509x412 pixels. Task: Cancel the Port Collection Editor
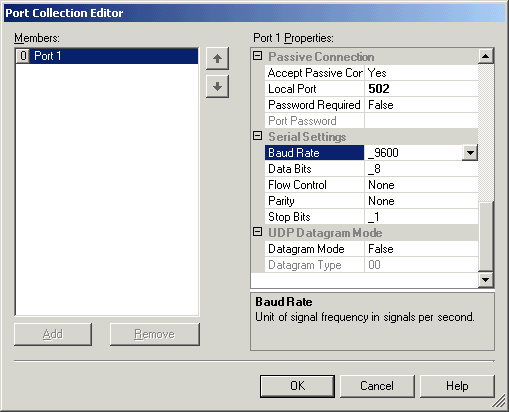(377, 386)
